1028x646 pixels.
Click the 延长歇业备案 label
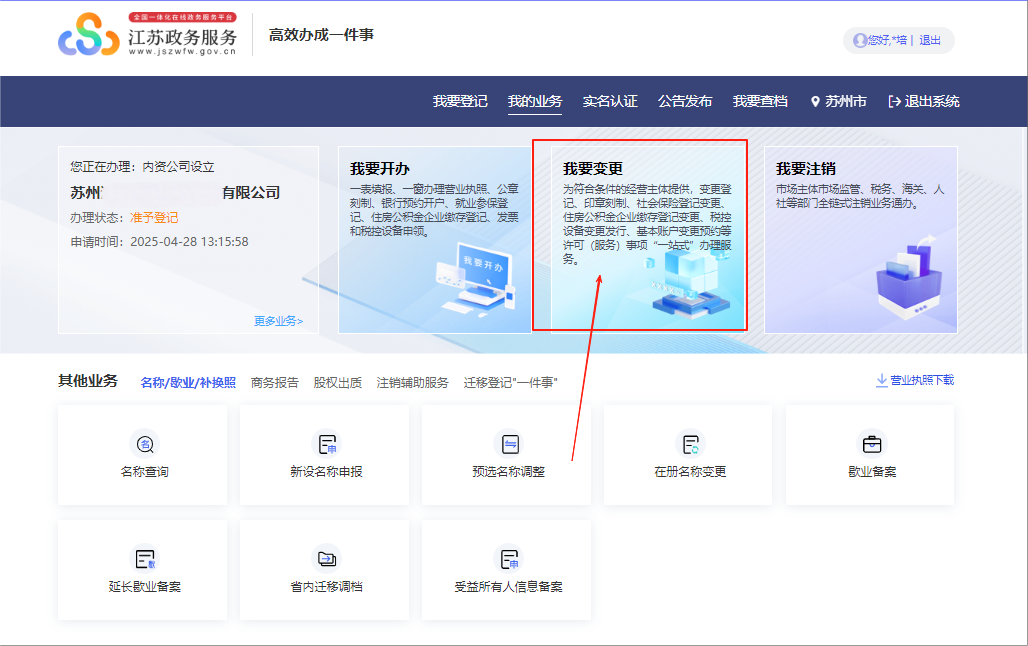pyautogui.click(x=145, y=587)
